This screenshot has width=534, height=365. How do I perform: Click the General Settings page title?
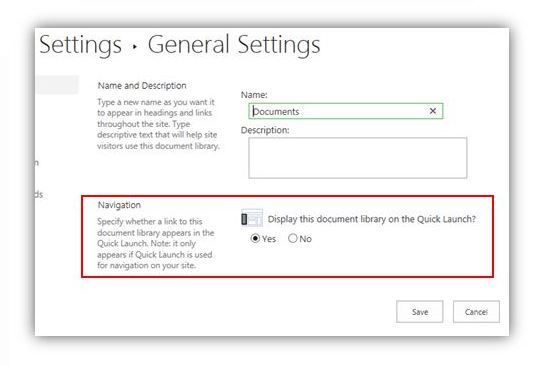(x=234, y=45)
